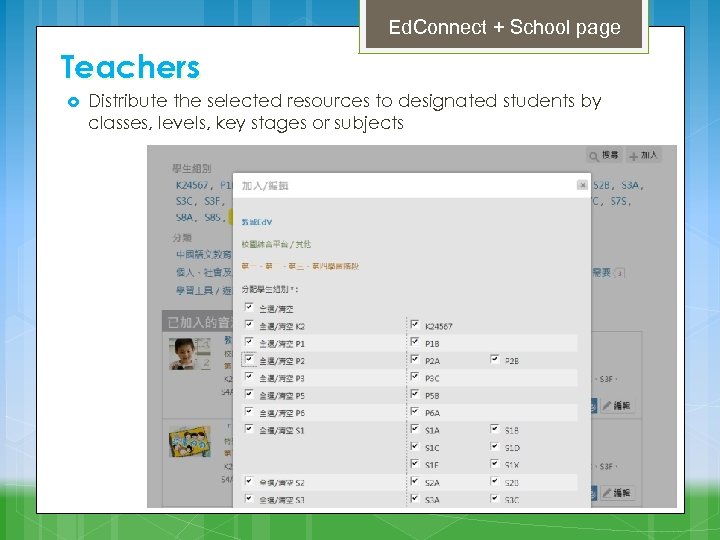The image size is (720, 540).
Task: Click the 學生組別 heading
Action: tap(191, 169)
